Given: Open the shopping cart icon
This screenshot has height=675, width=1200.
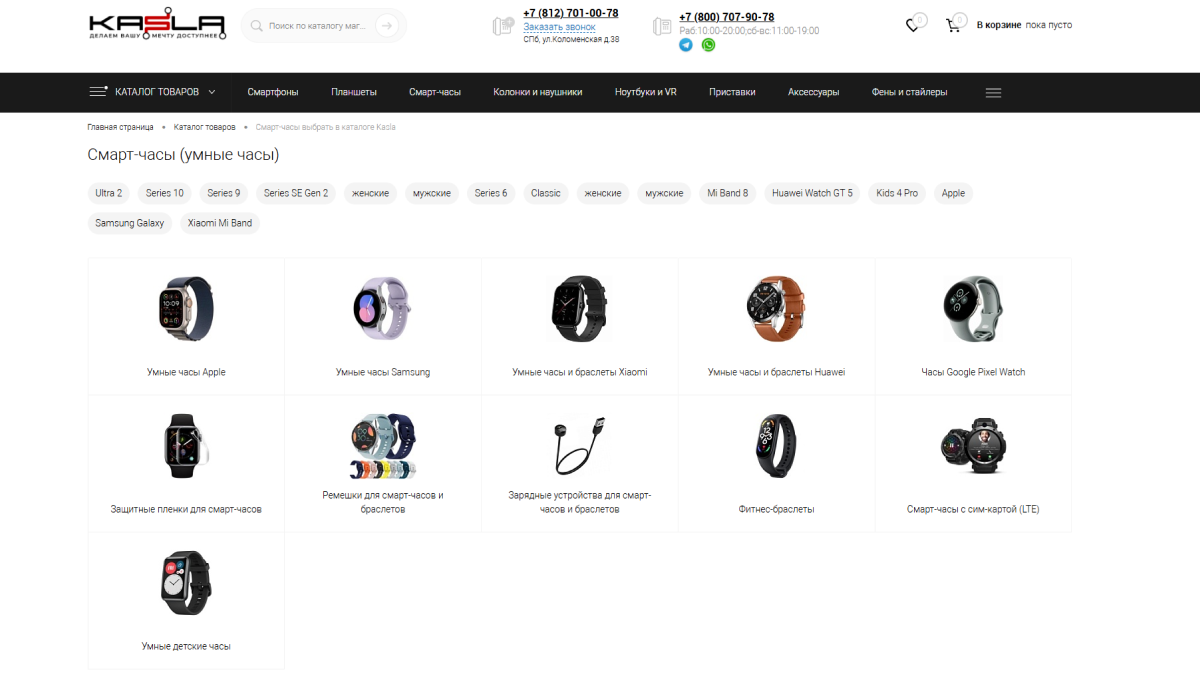Looking at the screenshot, I should (953, 26).
